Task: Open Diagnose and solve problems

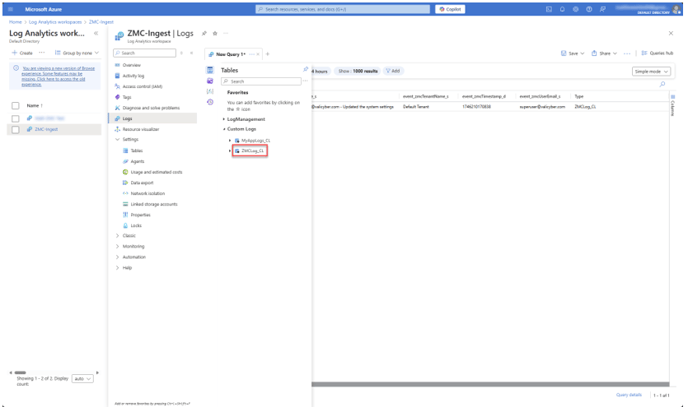Action: pyautogui.click(x=152, y=108)
